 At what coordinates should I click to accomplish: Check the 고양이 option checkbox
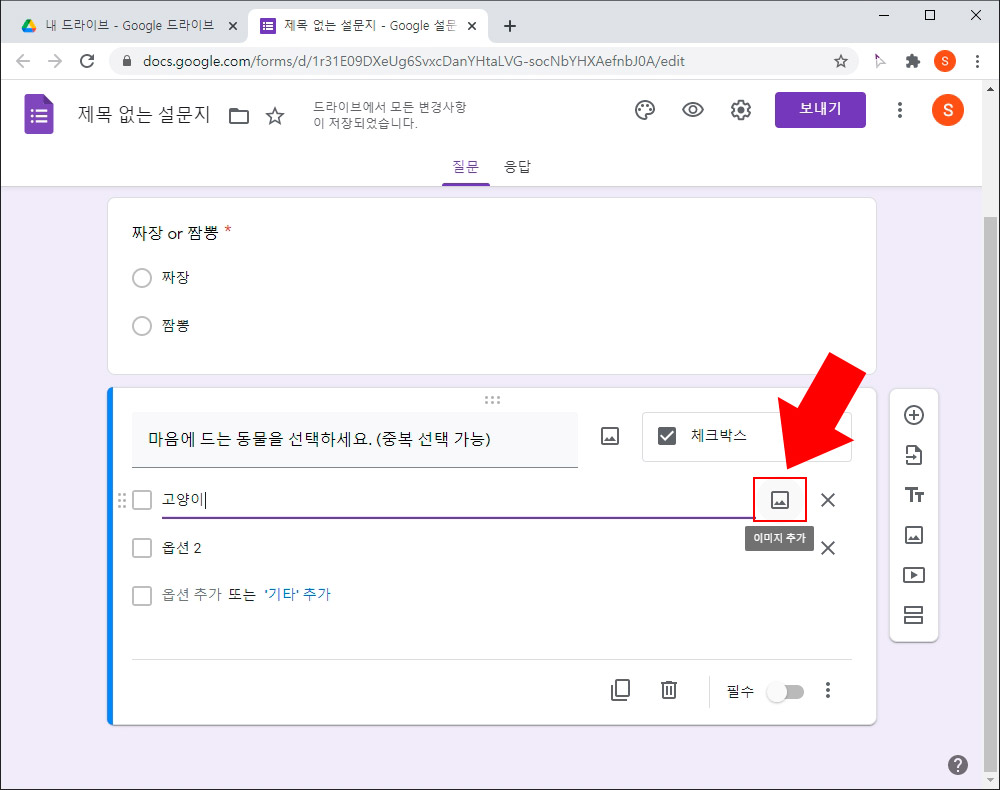141,499
